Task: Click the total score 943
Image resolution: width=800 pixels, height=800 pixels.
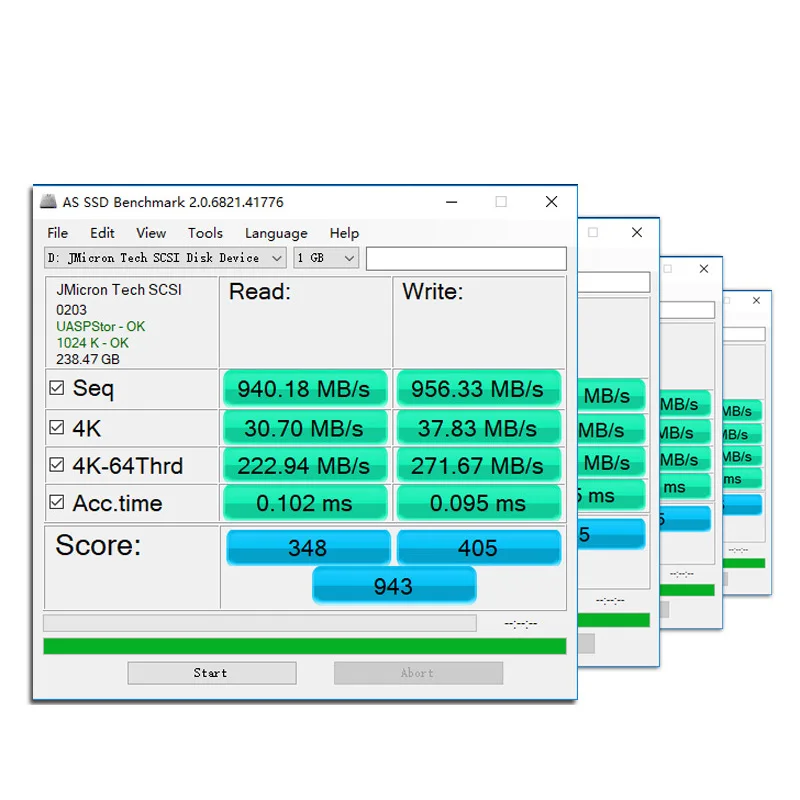Action: (x=394, y=585)
